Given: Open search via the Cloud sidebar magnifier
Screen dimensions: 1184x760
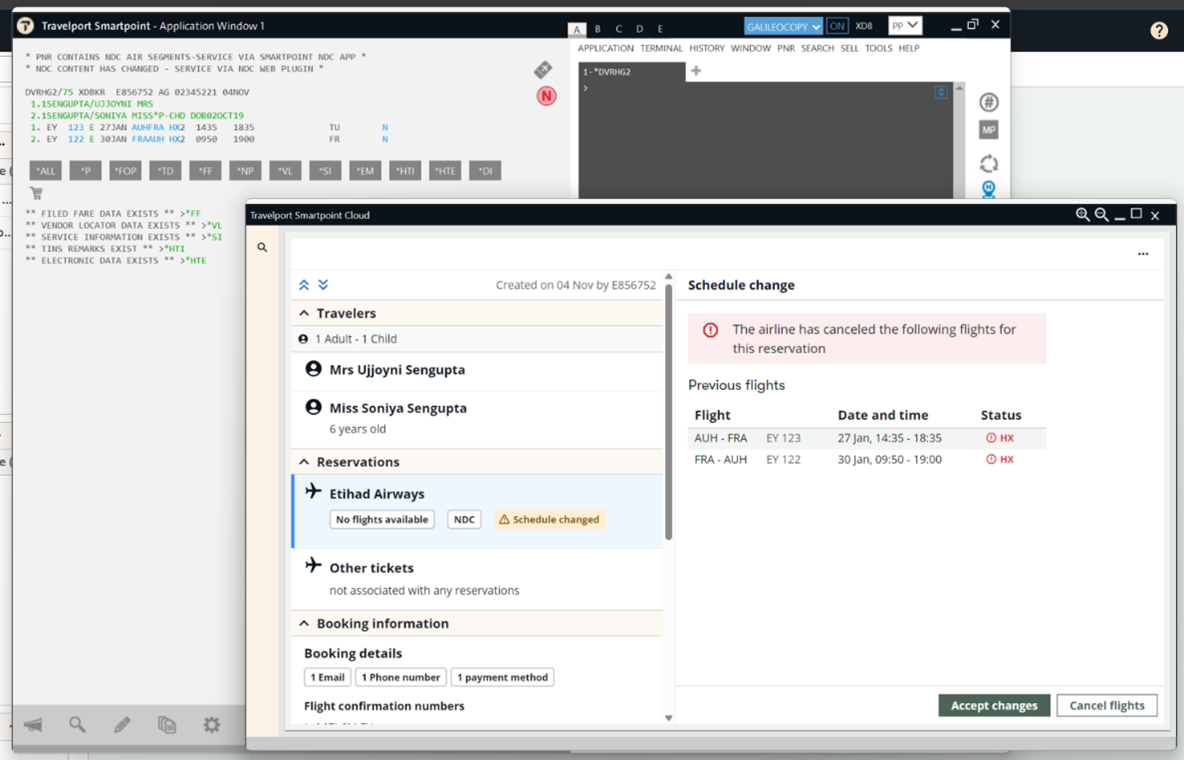Looking at the screenshot, I should [x=262, y=247].
